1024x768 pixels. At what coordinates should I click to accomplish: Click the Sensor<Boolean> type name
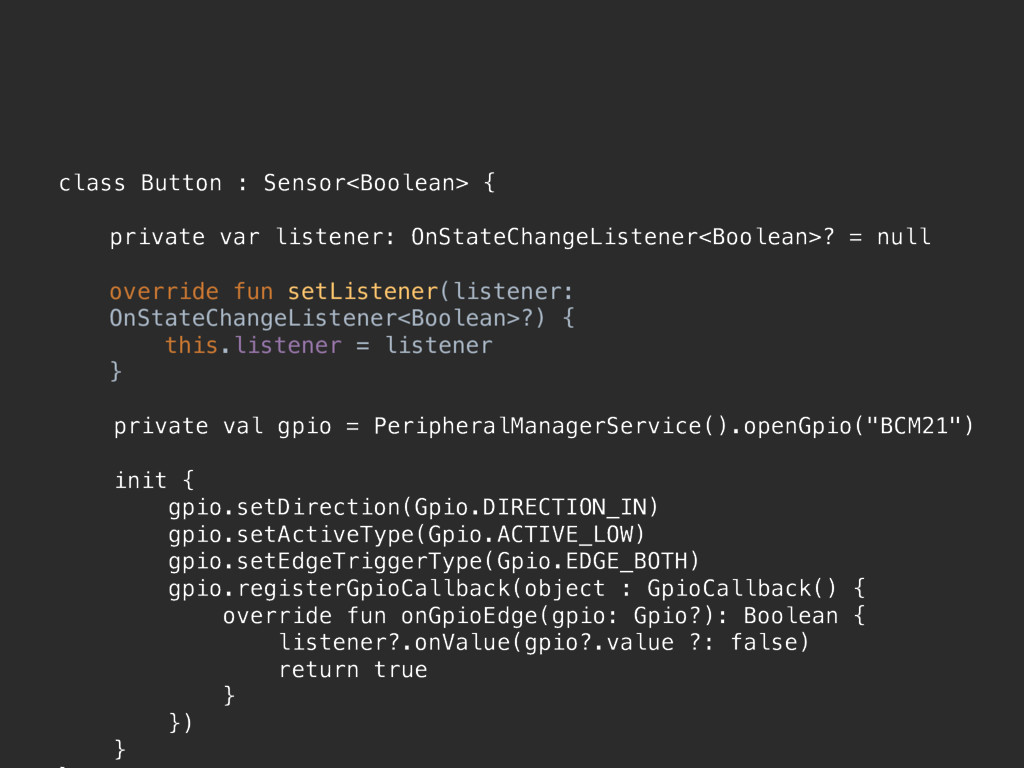[x=366, y=183]
